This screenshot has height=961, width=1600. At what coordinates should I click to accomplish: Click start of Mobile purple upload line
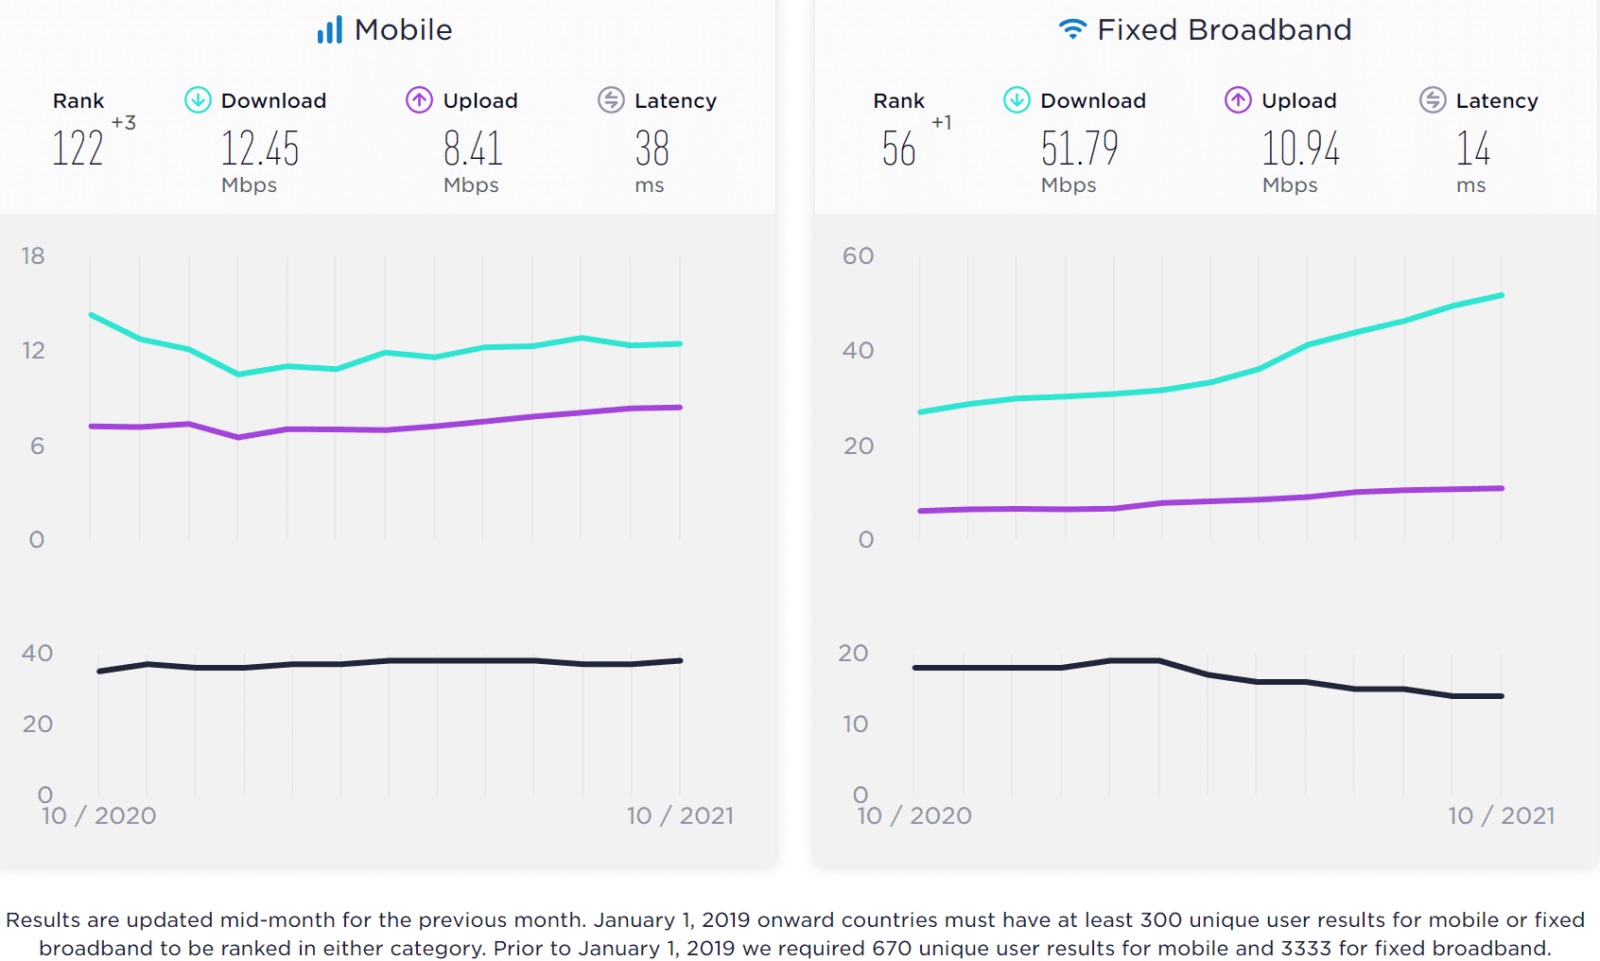tap(92, 426)
